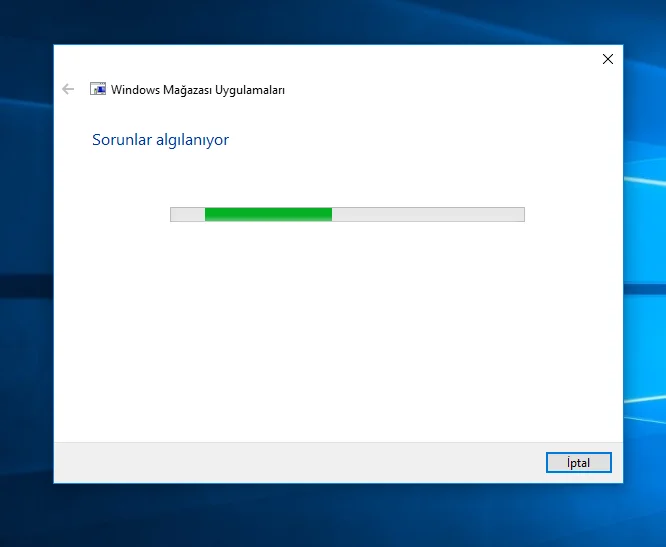The image size is (666, 547).
Task: Go back using the arrow icon
Action: [x=68, y=89]
